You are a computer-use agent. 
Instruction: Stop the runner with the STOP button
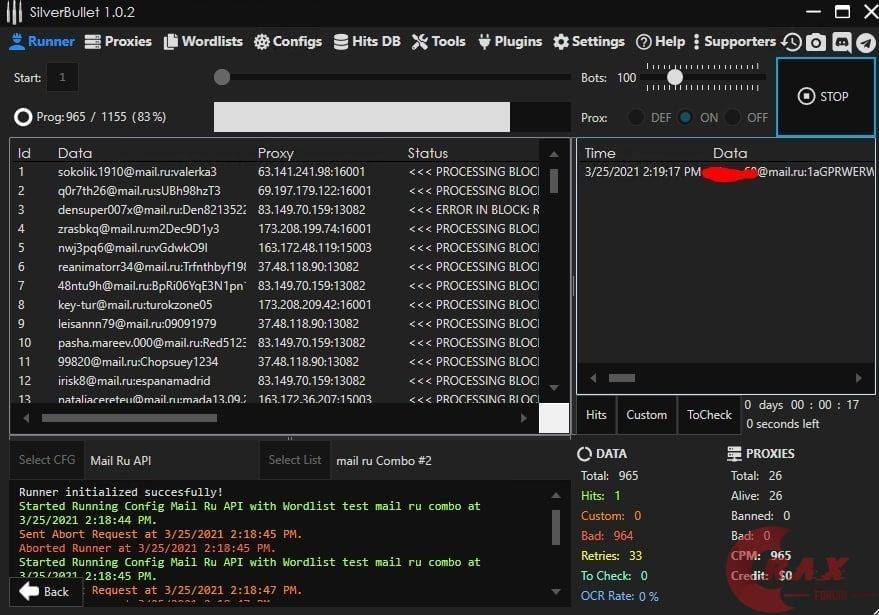coord(825,96)
